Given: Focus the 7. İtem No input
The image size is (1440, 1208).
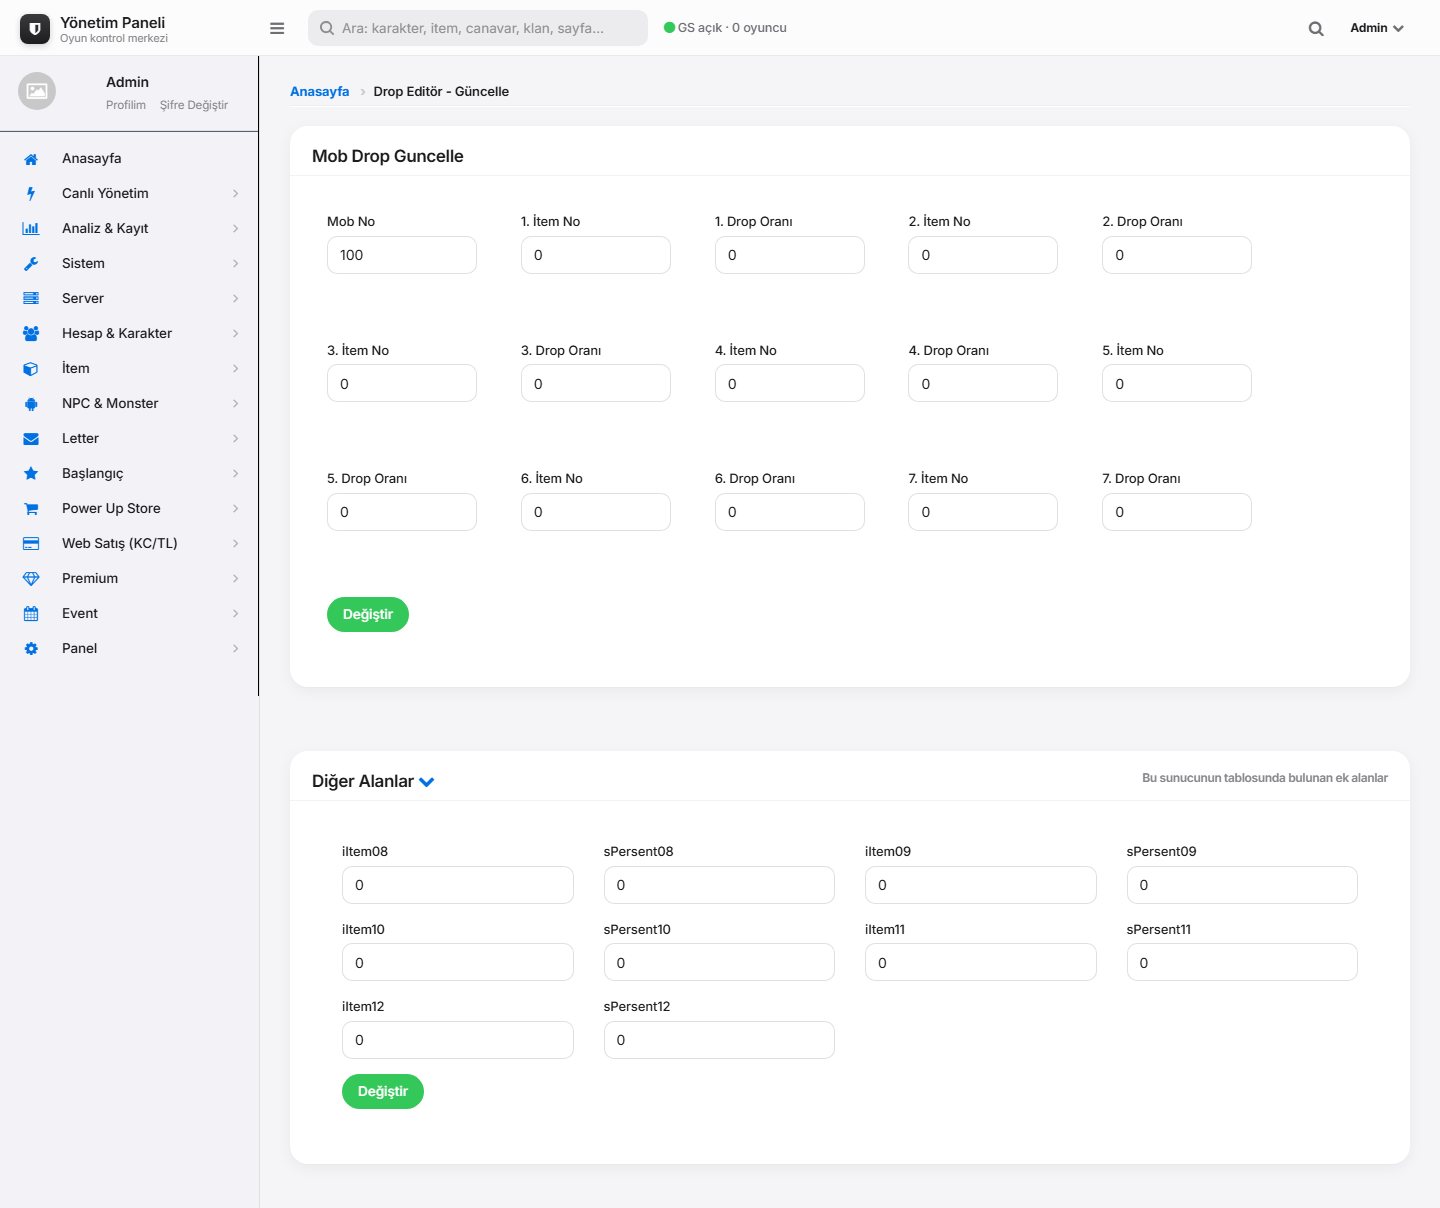Looking at the screenshot, I should coord(983,512).
